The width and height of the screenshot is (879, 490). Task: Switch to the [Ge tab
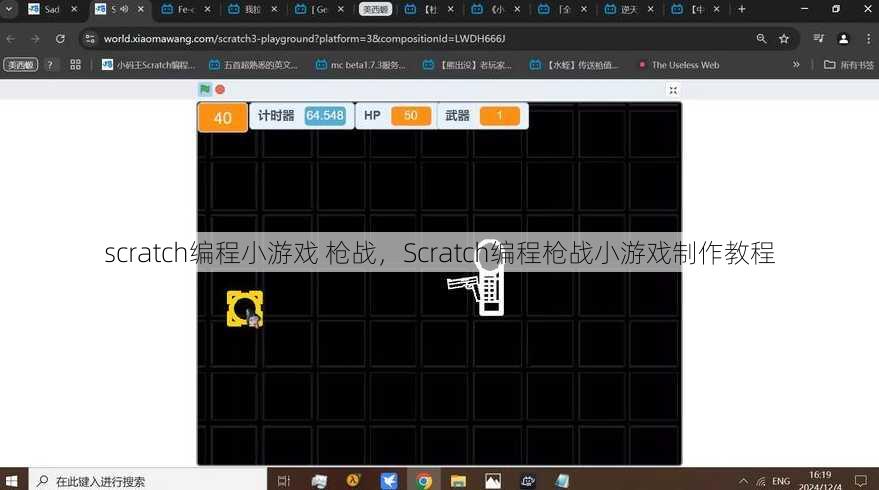click(318, 10)
